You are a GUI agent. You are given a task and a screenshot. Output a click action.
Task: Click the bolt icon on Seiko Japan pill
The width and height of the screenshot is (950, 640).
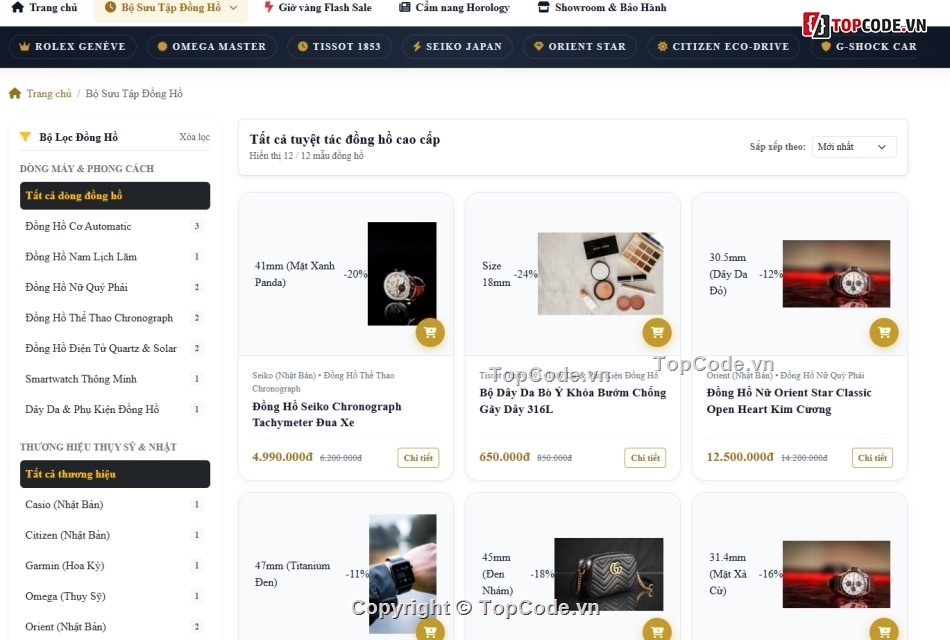coord(417,47)
